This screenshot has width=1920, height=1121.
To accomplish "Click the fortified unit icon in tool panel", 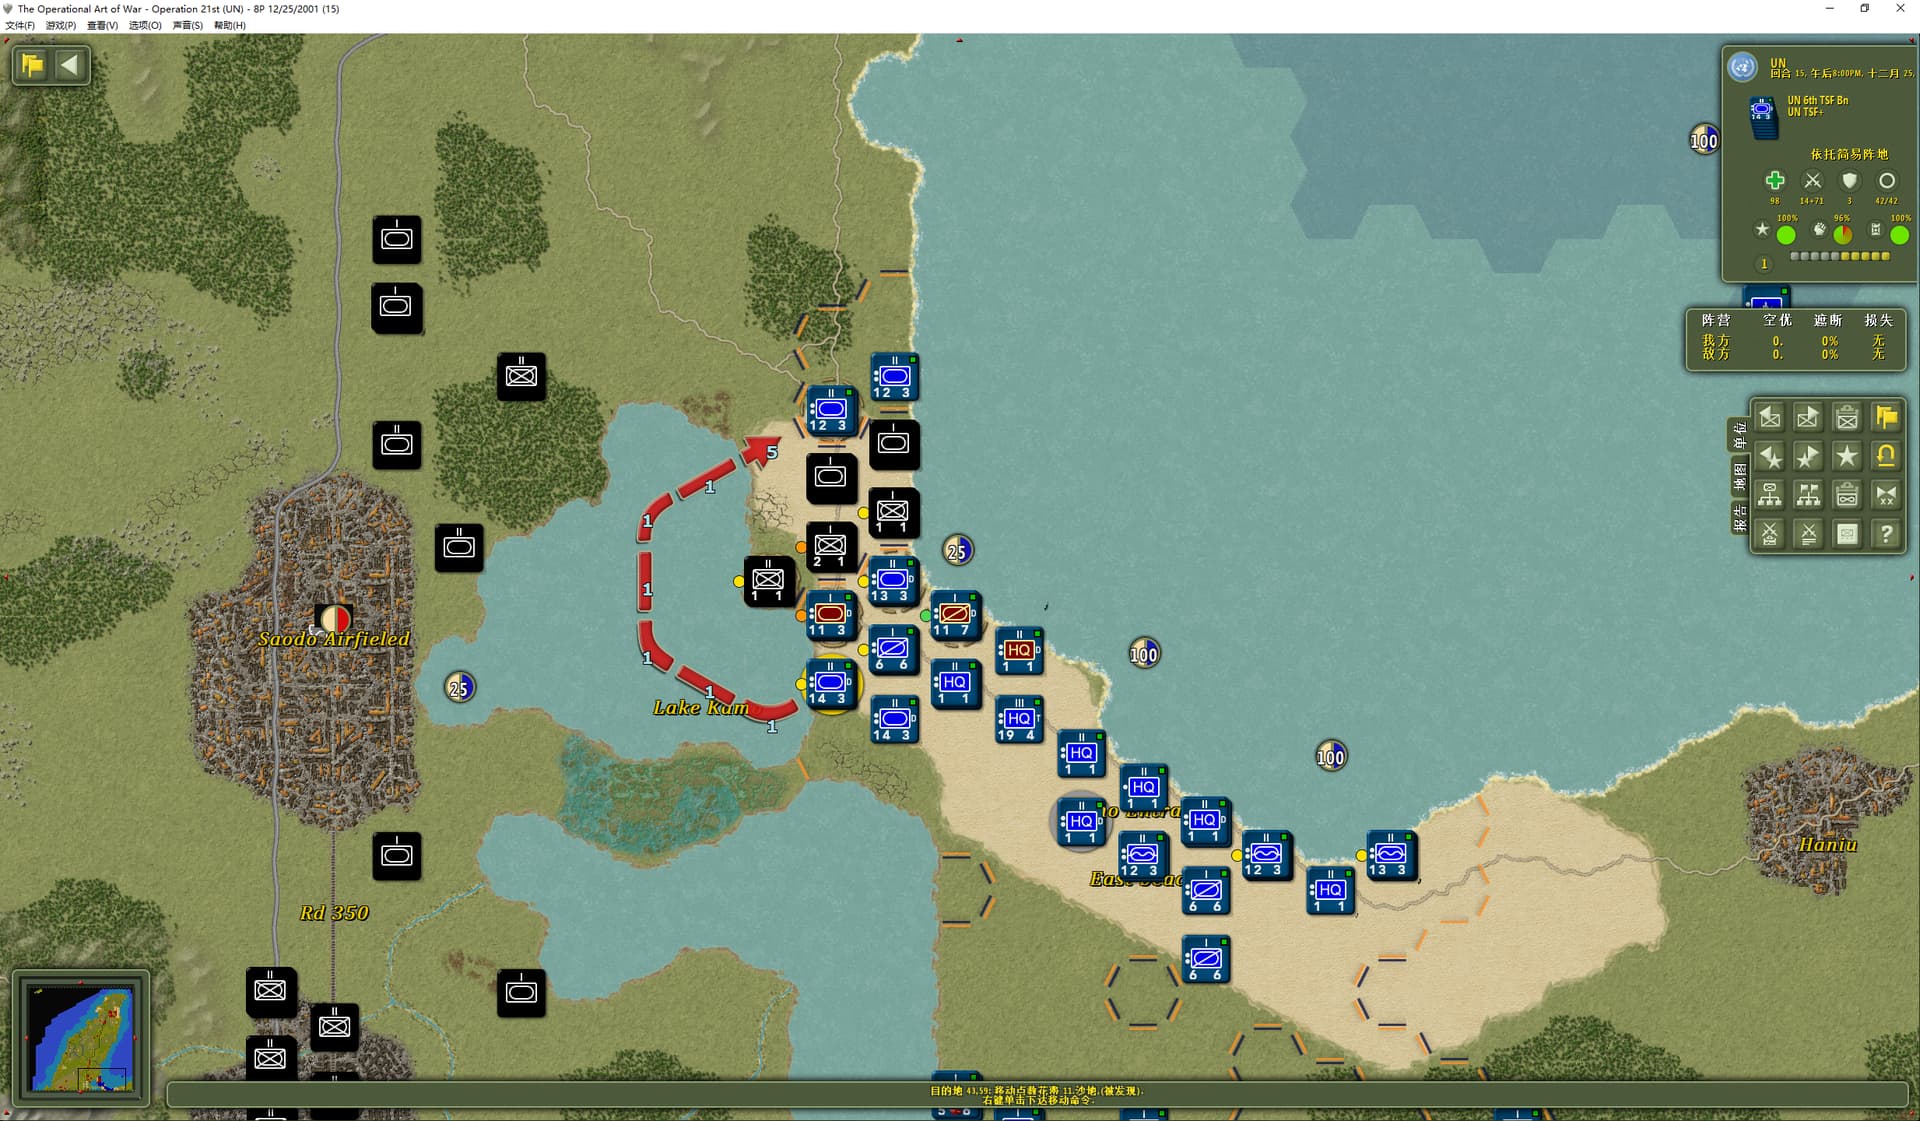I will (1847, 417).
